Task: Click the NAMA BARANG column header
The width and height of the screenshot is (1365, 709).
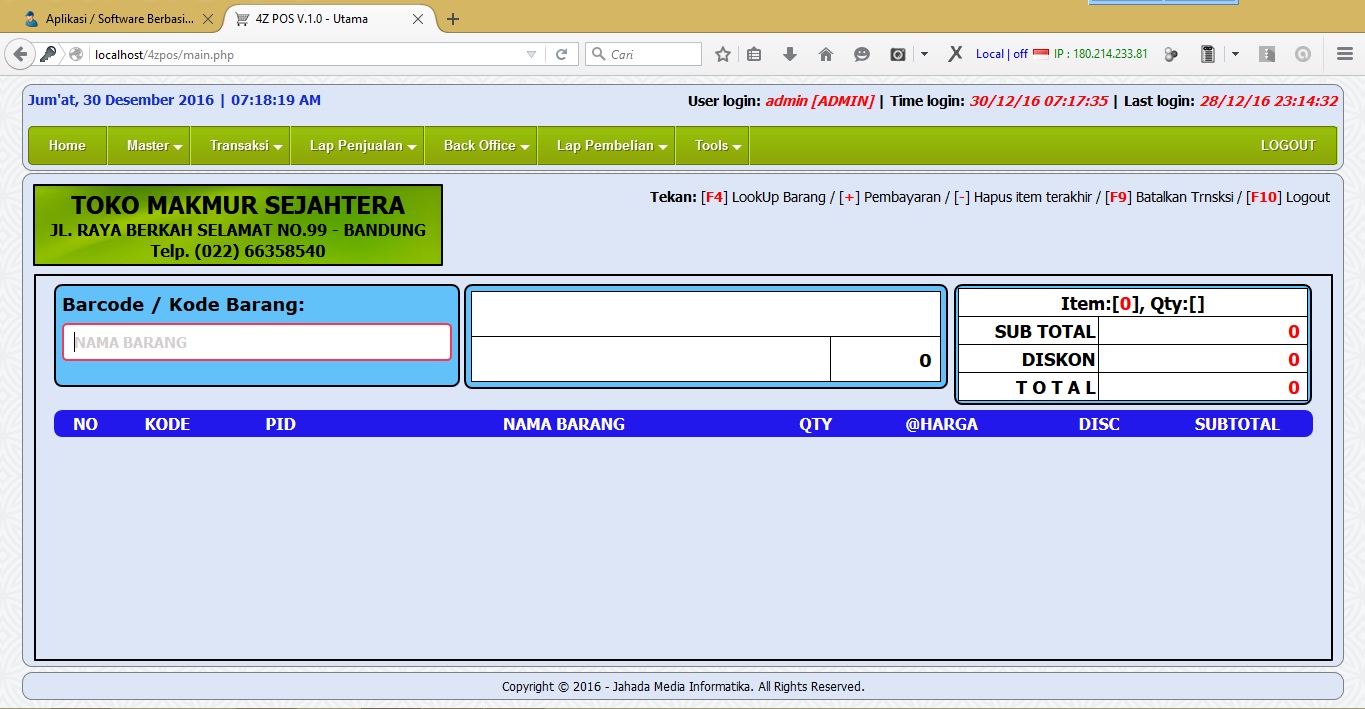Action: click(564, 424)
